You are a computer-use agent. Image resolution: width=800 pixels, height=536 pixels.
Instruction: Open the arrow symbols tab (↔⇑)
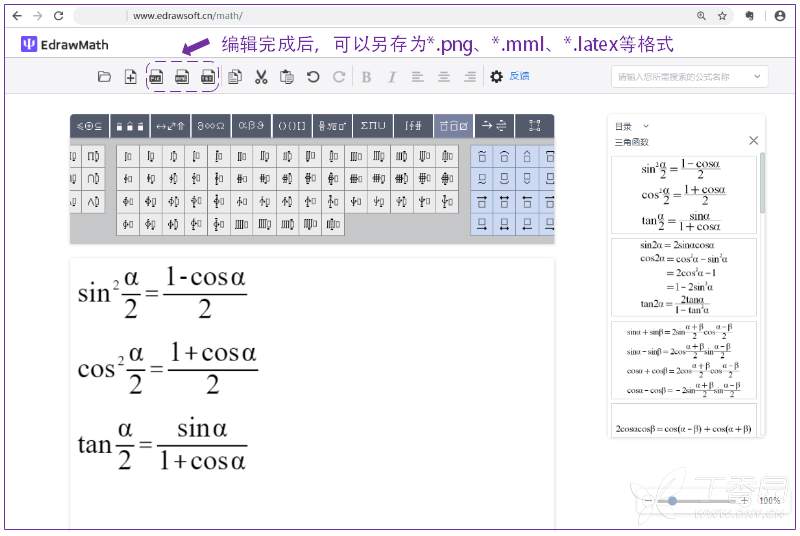pyautogui.click(x=170, y=126)
